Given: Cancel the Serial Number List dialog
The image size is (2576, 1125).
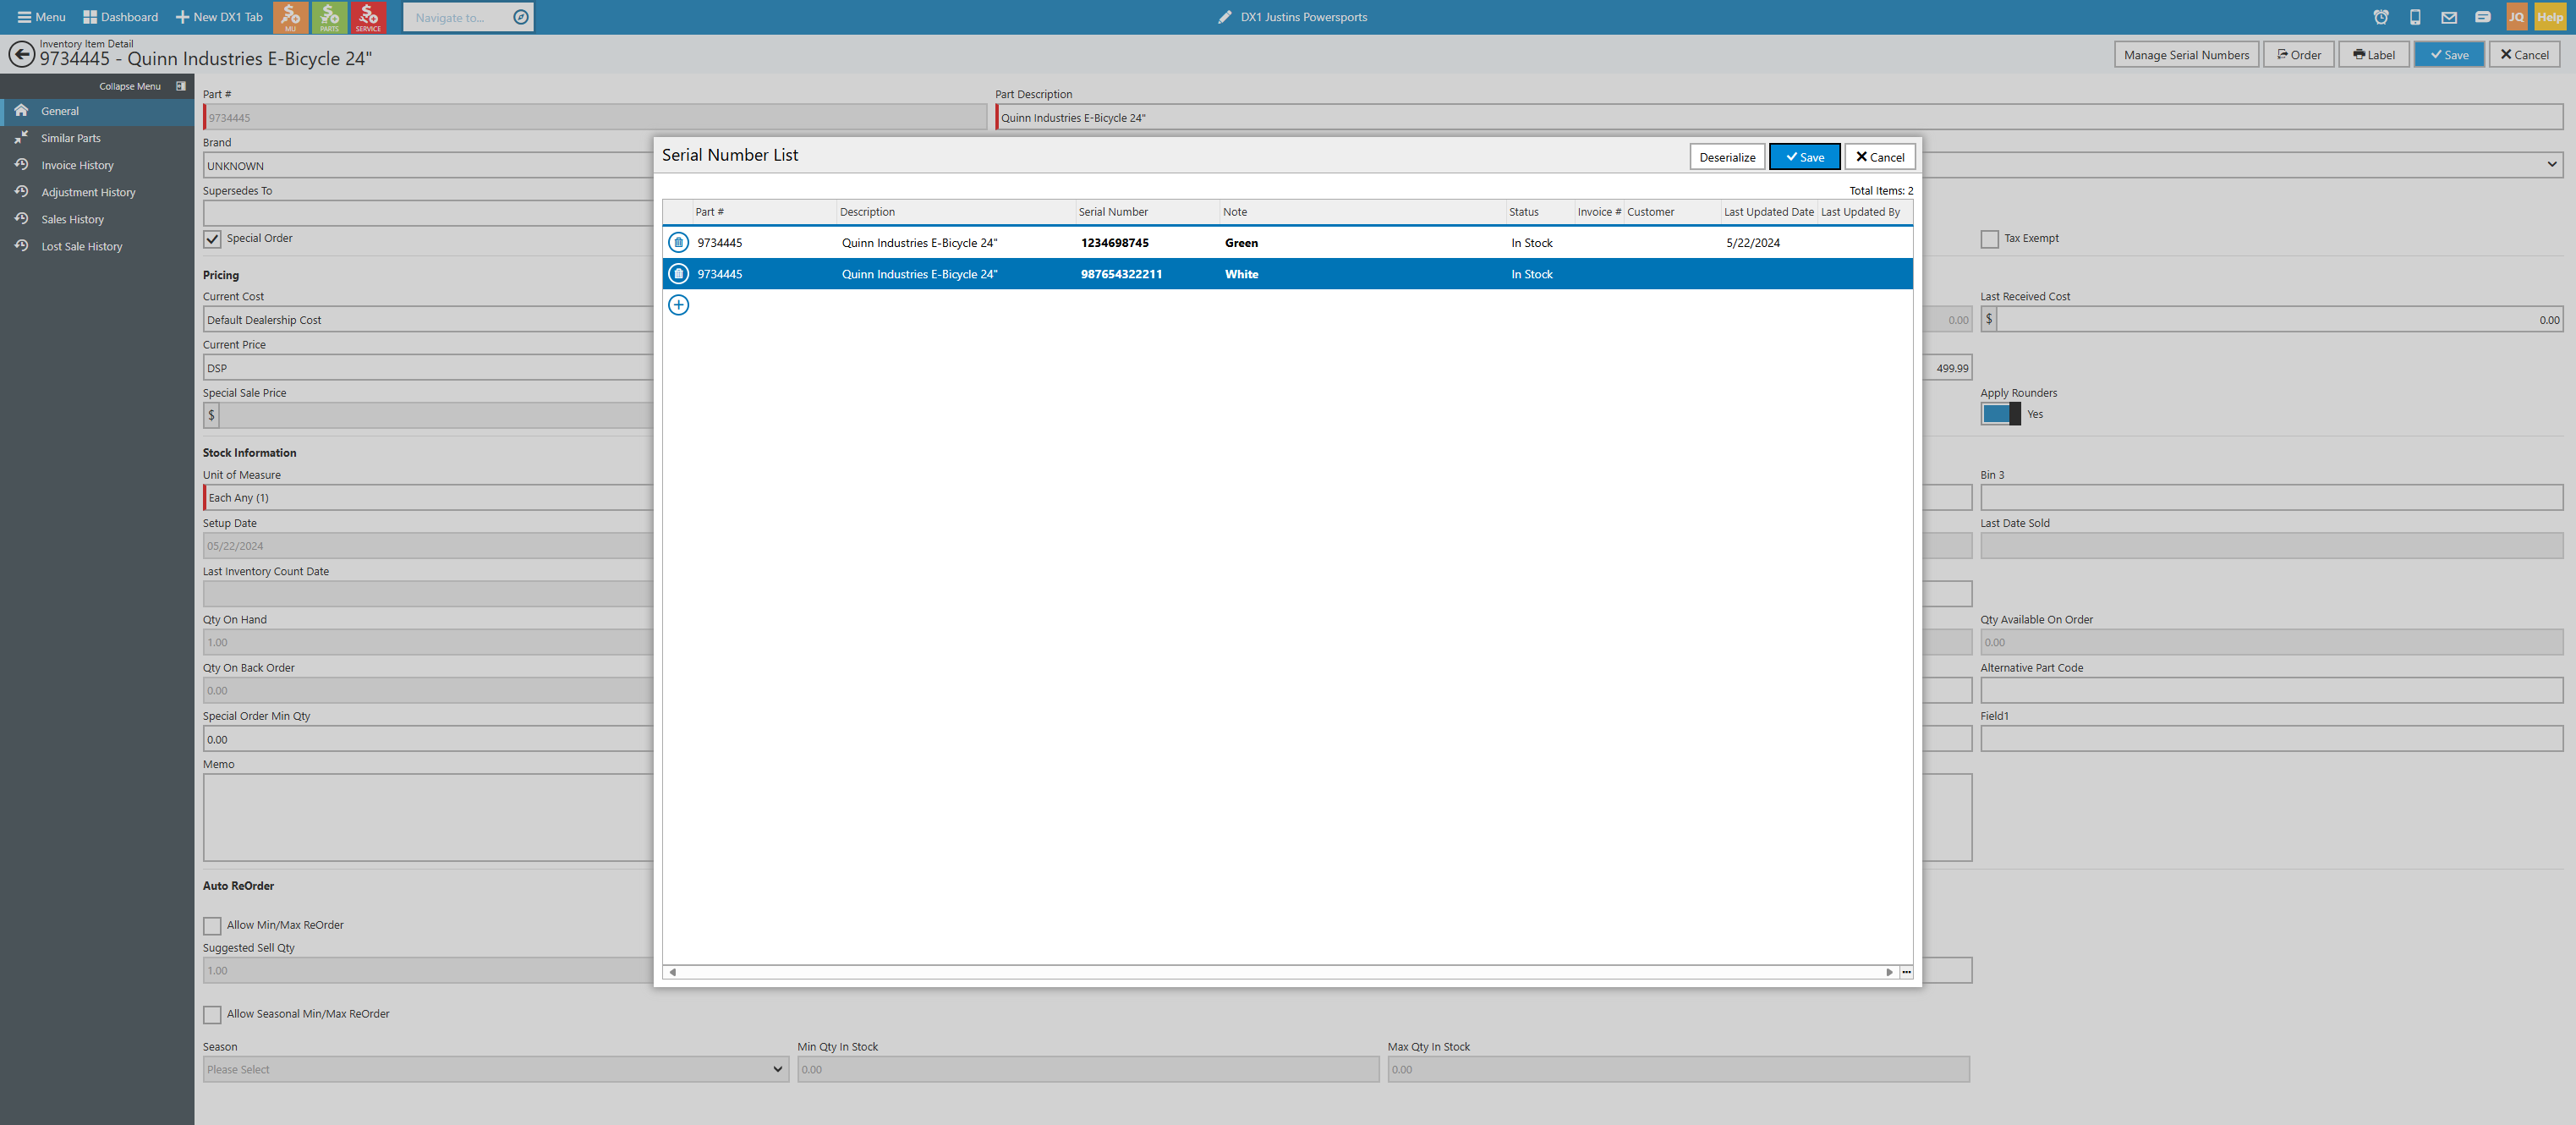Looking at the screenshot, I should coord(1880,157).
